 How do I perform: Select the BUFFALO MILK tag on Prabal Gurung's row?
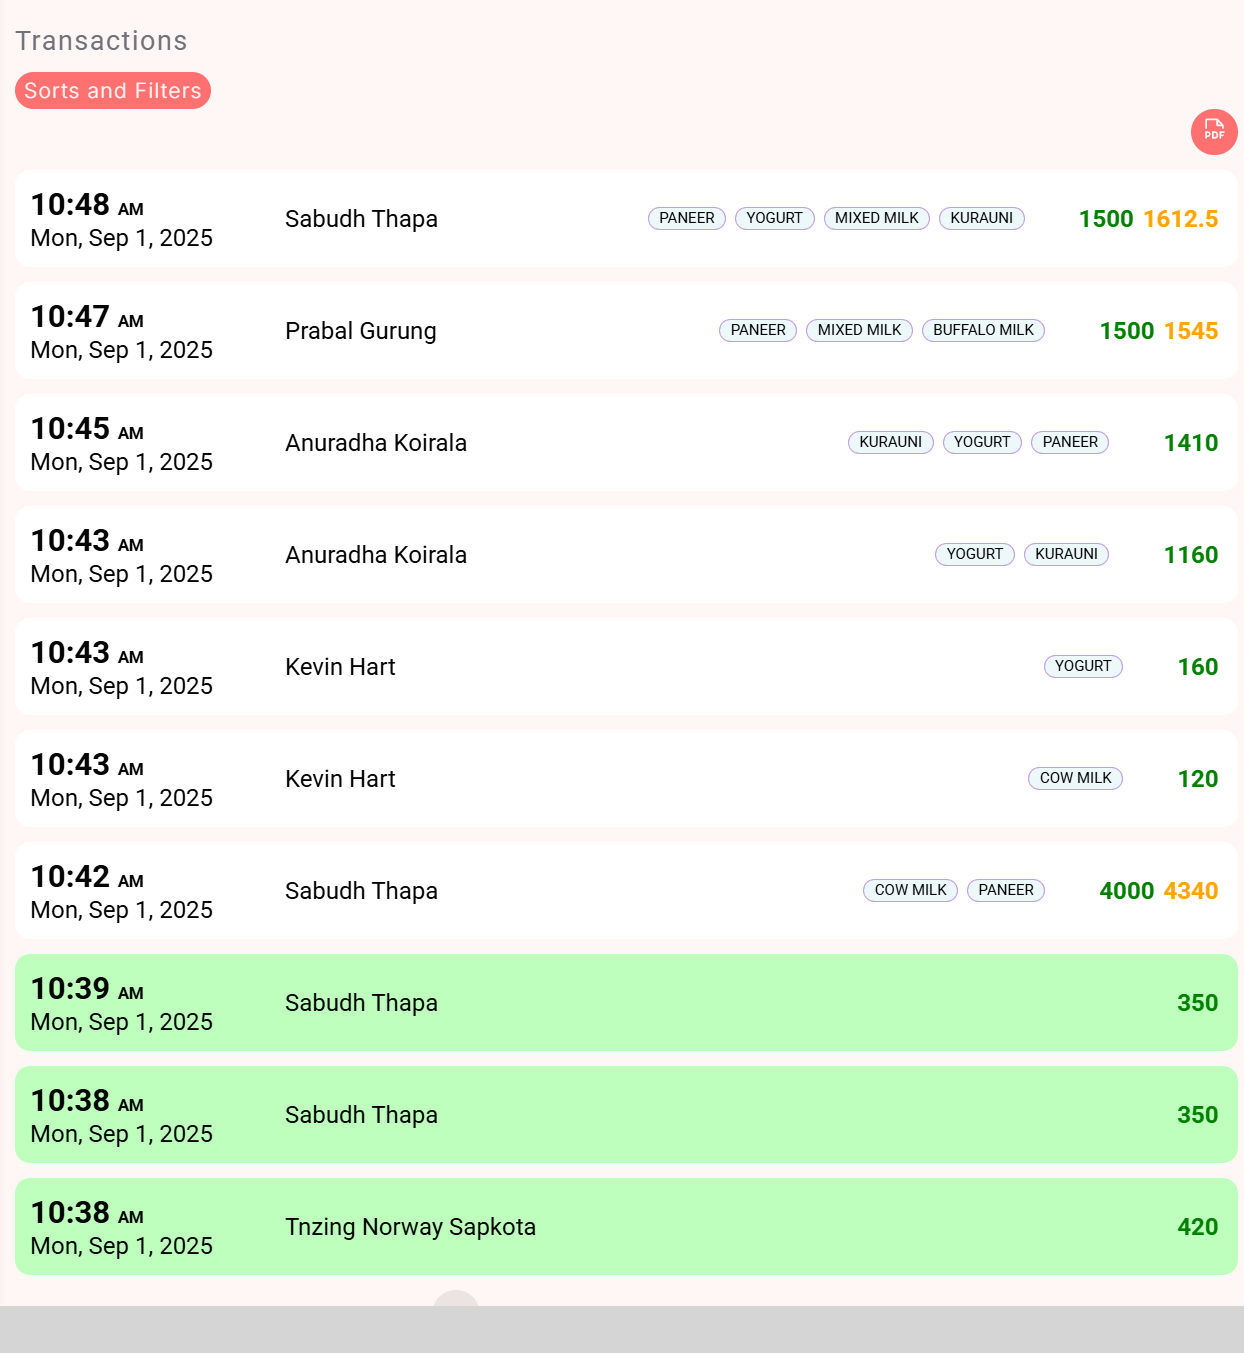pos(983,330)
